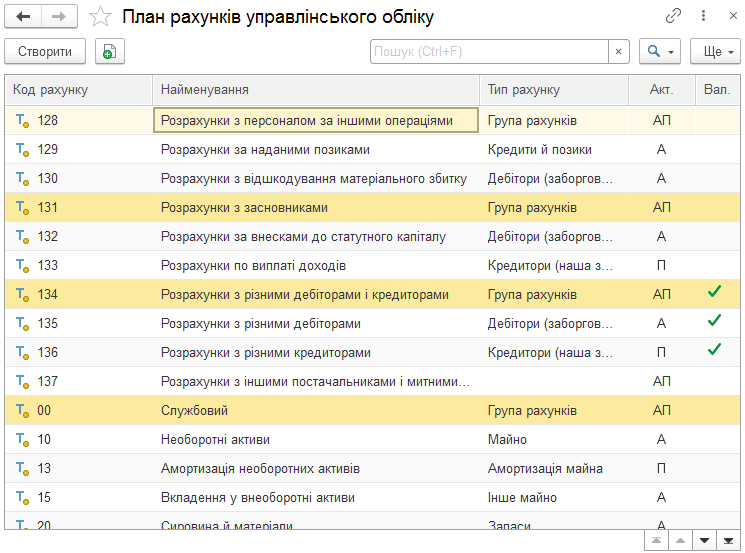This screenshot has width=745, height=553.
Task: Sort by the Тип рахунку column header
Action: [554, 90]
